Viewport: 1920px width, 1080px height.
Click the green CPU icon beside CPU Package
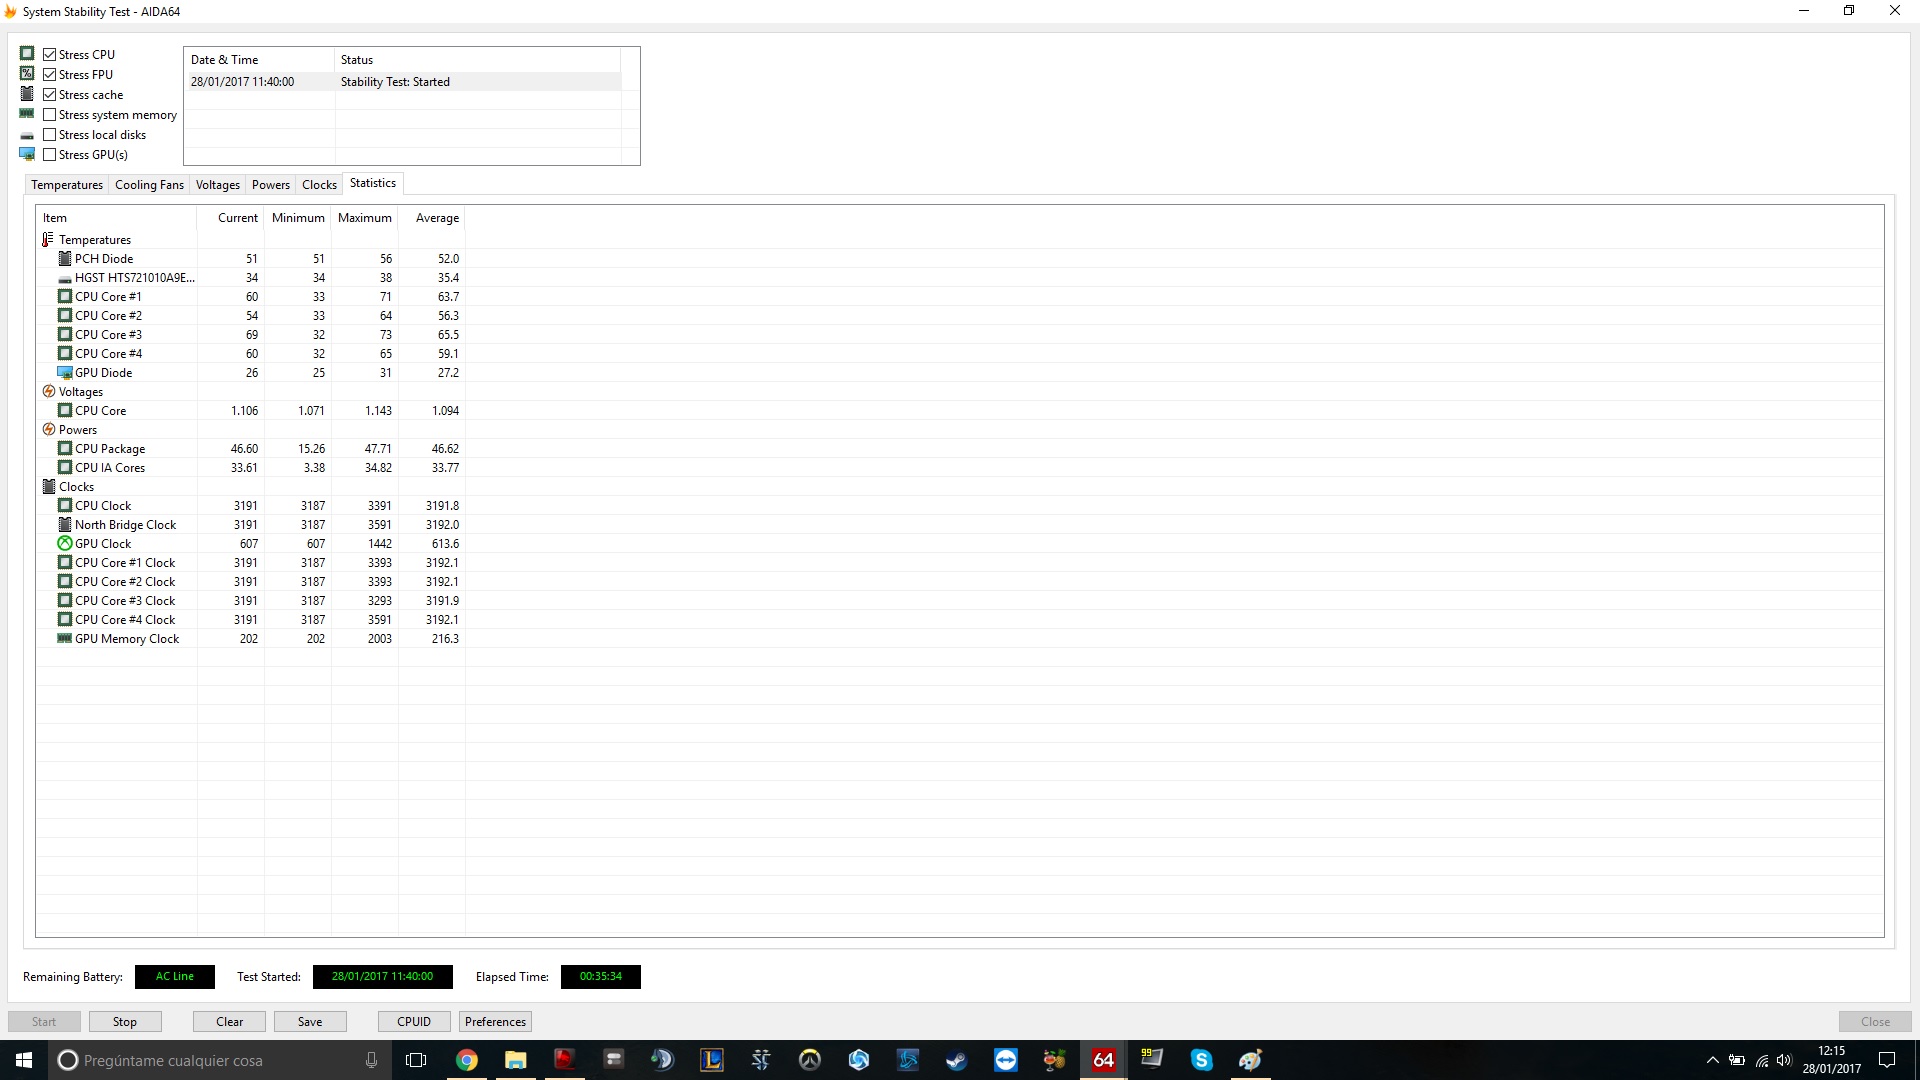point(65,449)
